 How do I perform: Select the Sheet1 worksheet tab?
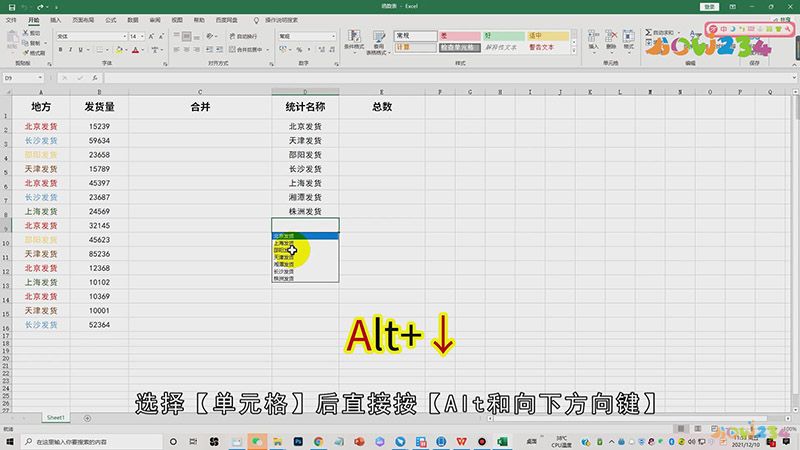point(56,417)
